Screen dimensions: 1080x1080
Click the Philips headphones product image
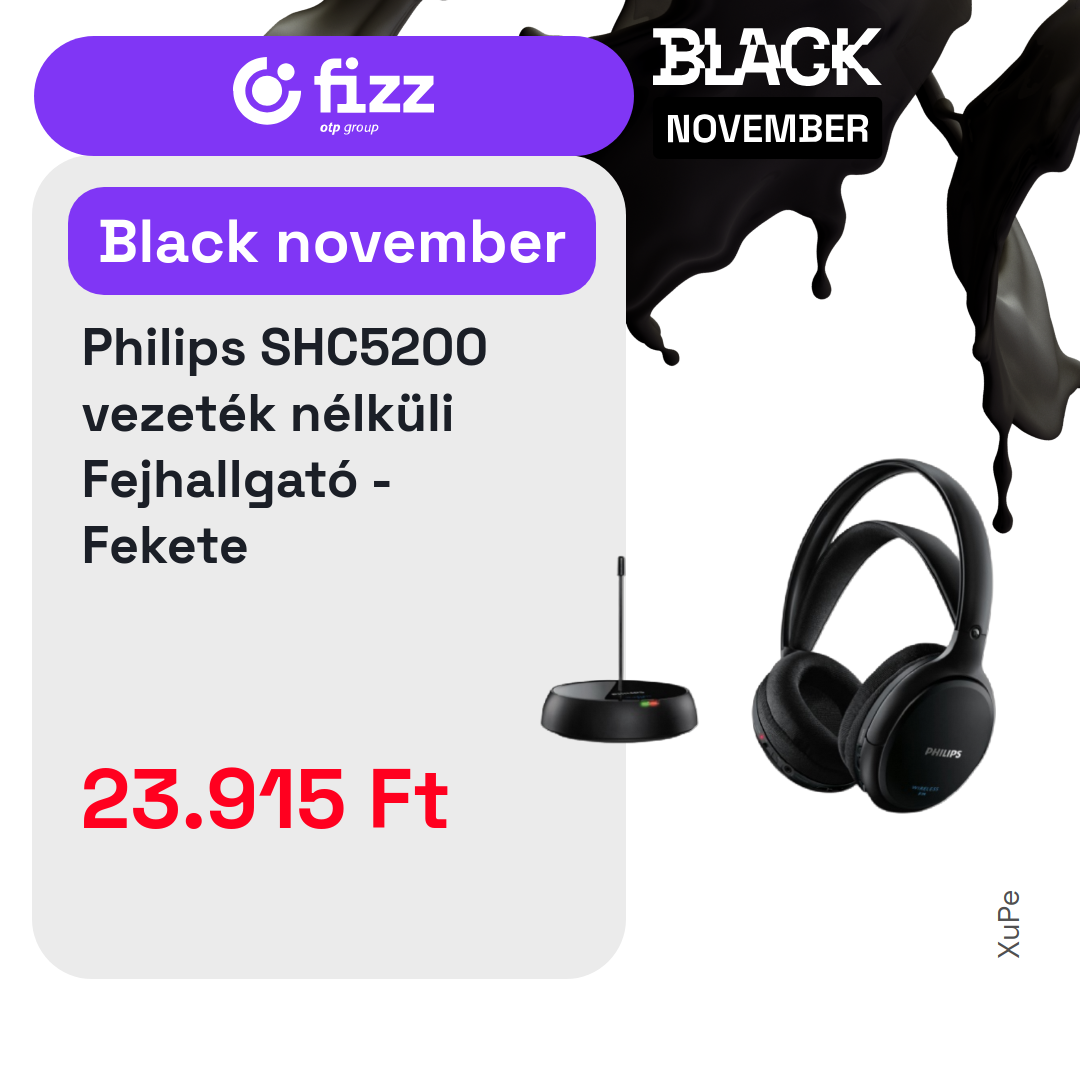(x=873, y=636)
